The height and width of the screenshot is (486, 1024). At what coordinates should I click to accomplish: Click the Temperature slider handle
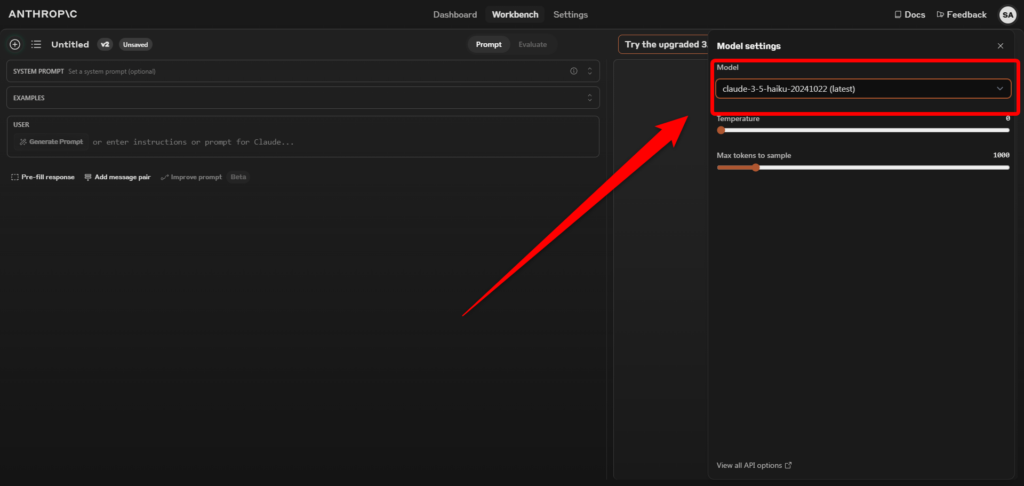tap(721, 130)
